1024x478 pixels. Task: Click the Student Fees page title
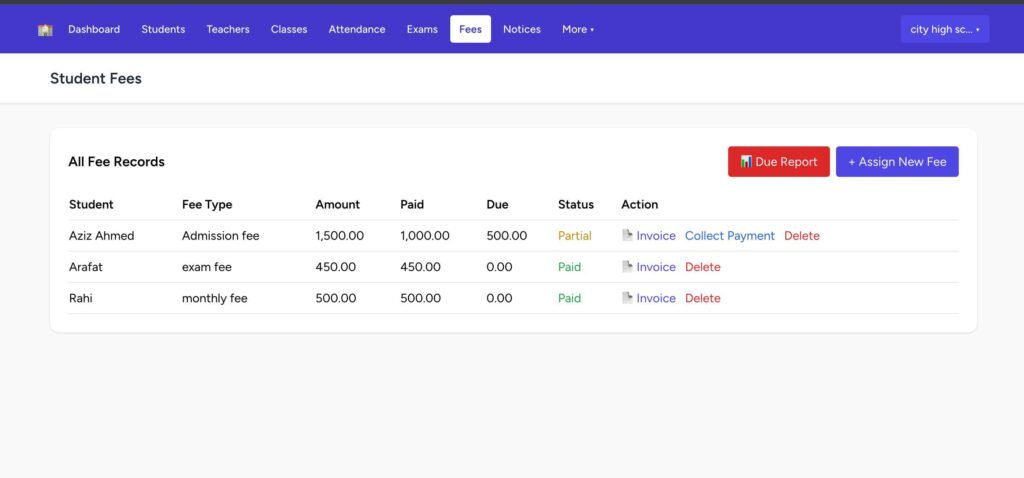tap(96, 78)
